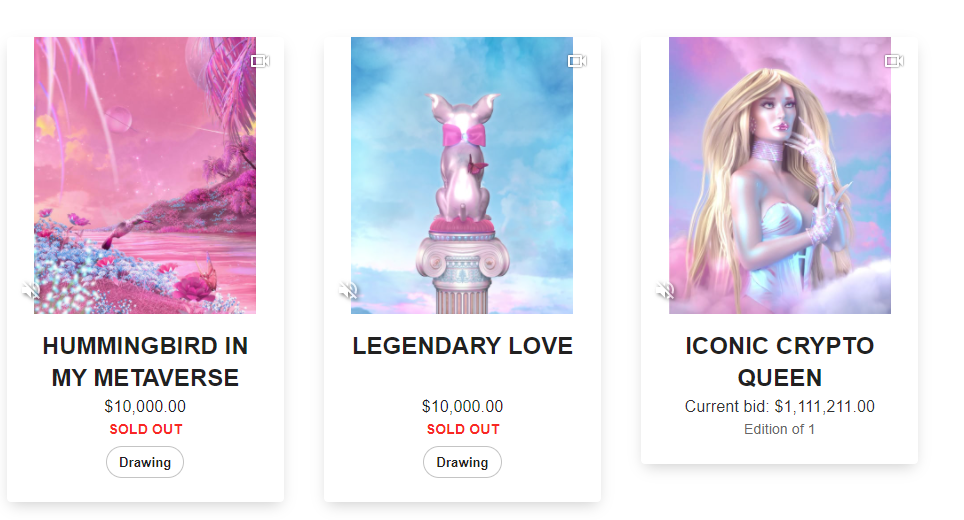Click the current bid $1,111,211.00 text
The width and height of the screenshot is (964, 520).
click(780, 406)
